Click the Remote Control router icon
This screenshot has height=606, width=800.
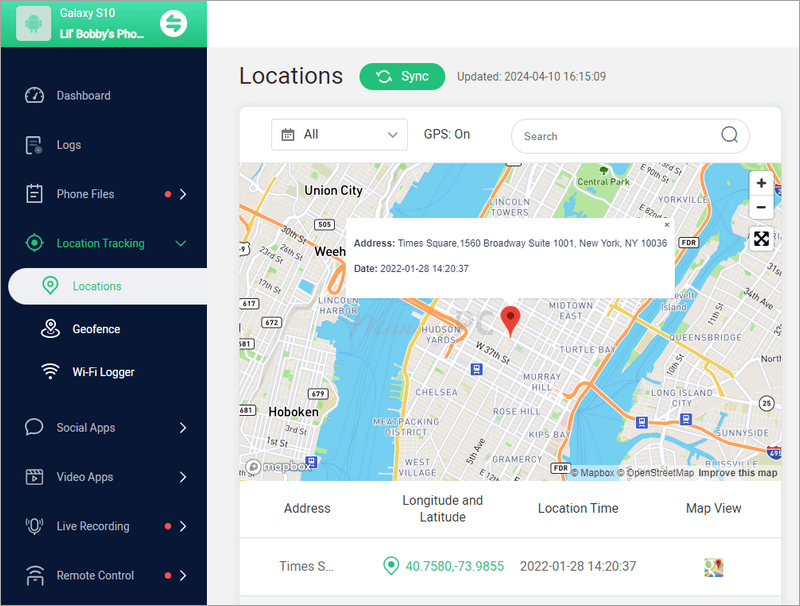tap(34, 575)
